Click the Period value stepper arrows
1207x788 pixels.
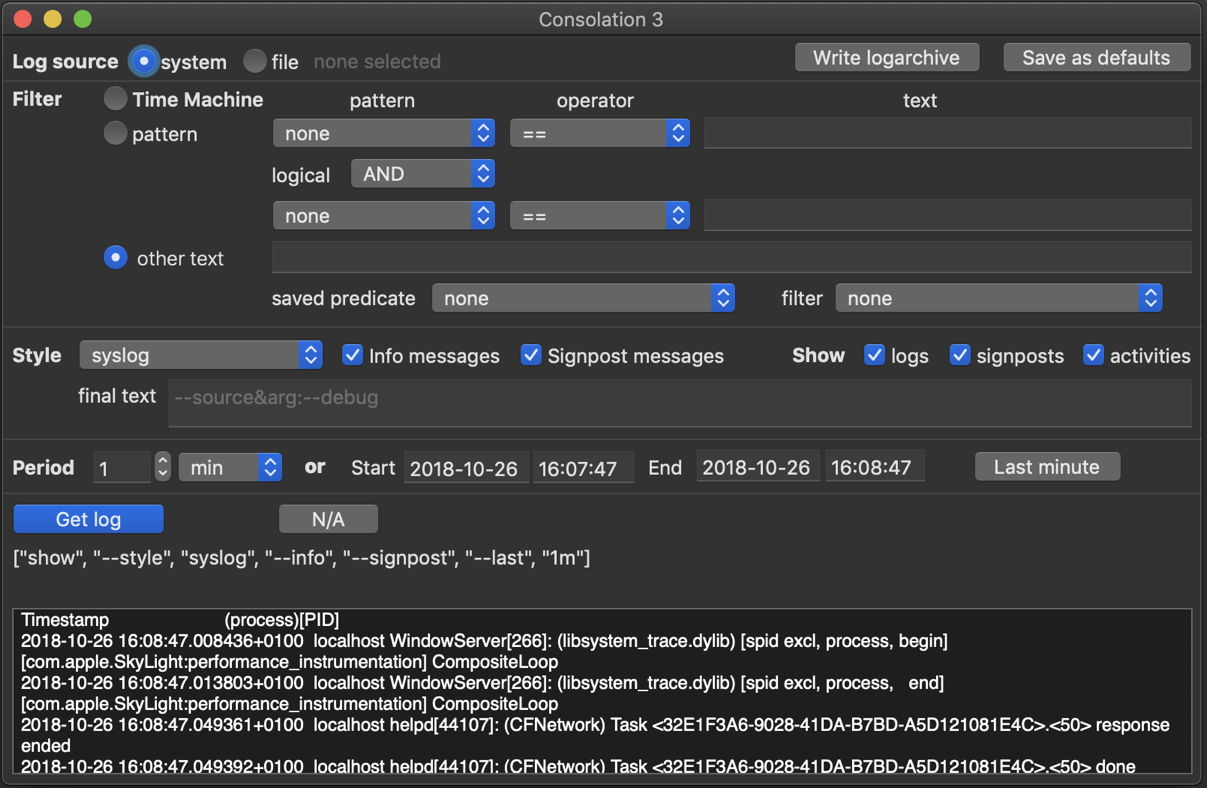[162, 467]
